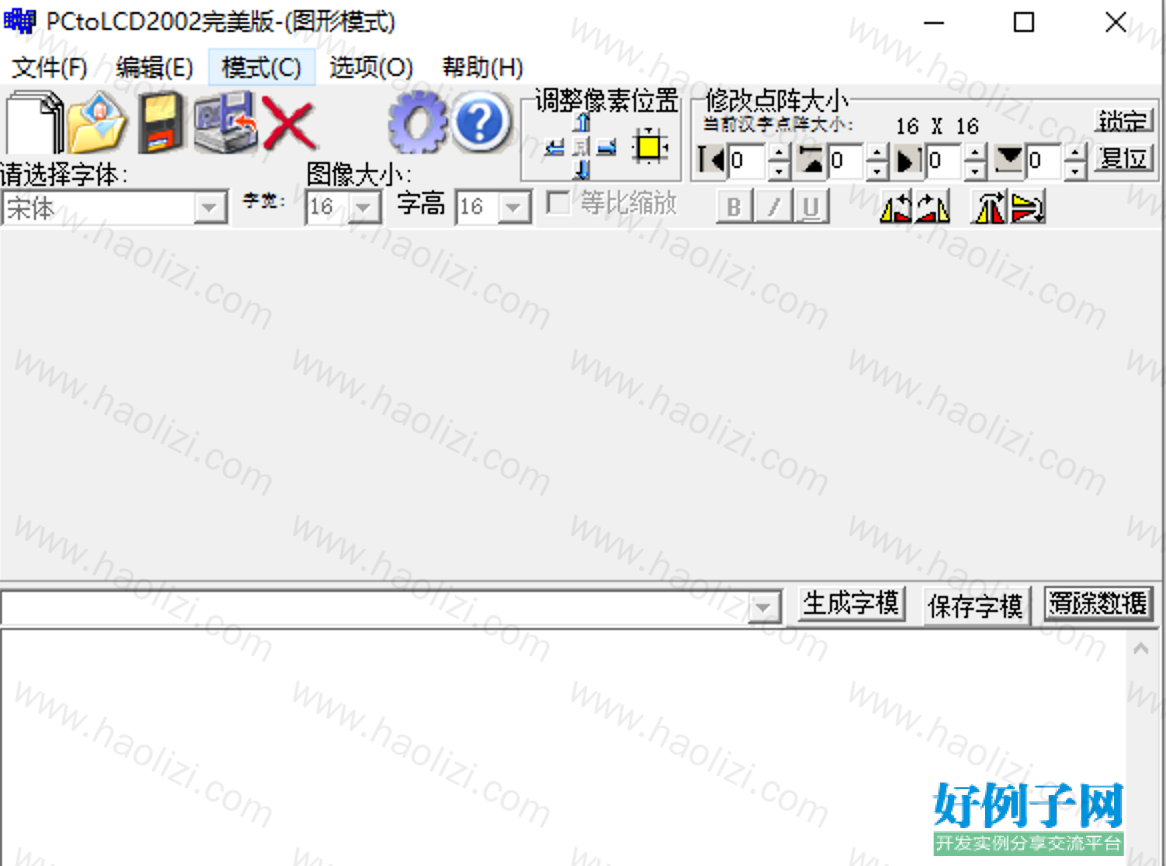Click the bottom-edge value input field
The image size is (1166, 866).
(x=1044, y=161)
